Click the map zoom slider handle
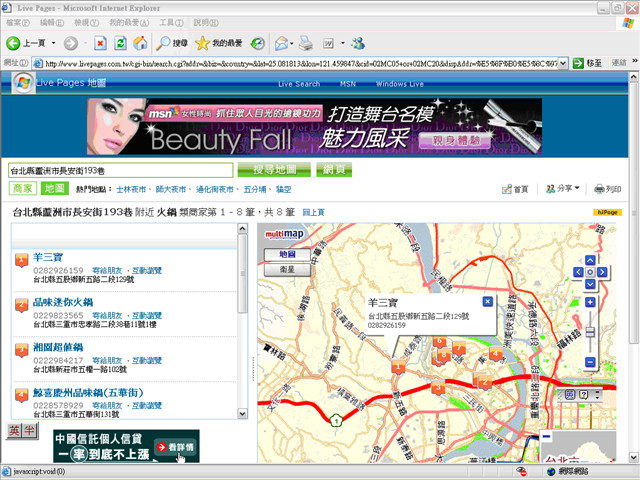 (x=590, y=332)
